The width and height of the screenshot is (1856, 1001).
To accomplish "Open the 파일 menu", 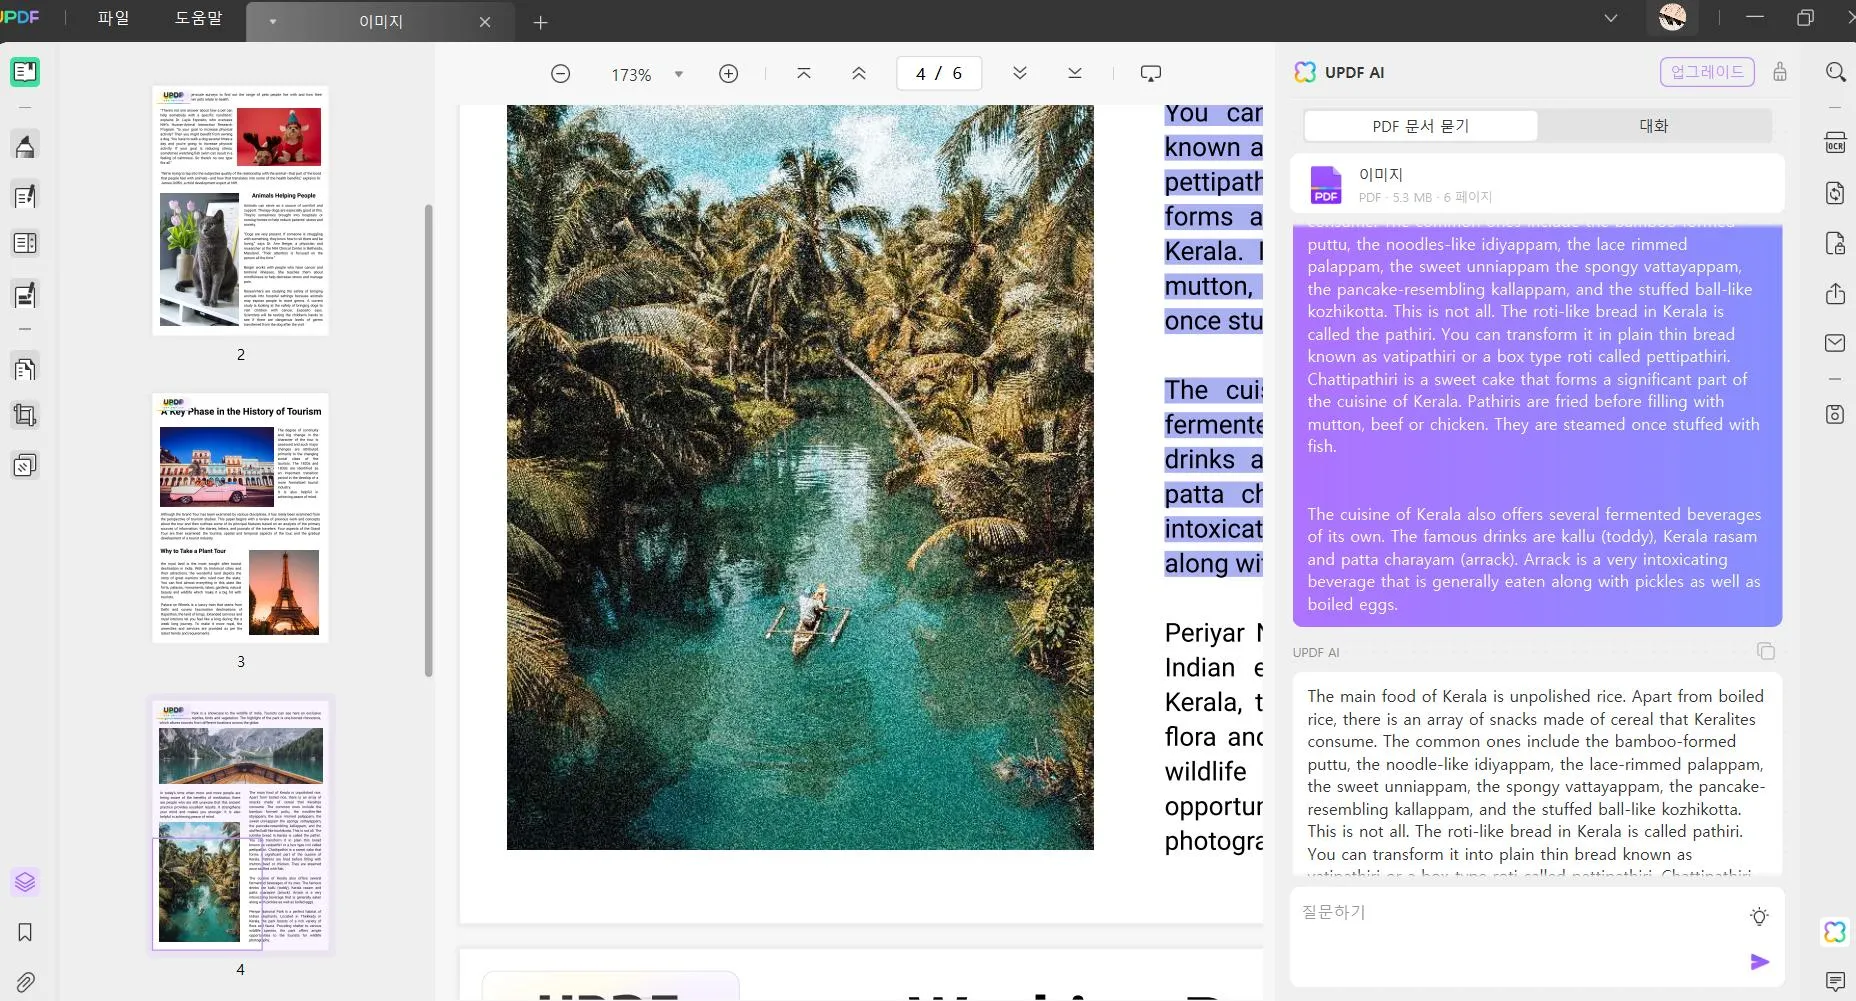I will point(113,18).
